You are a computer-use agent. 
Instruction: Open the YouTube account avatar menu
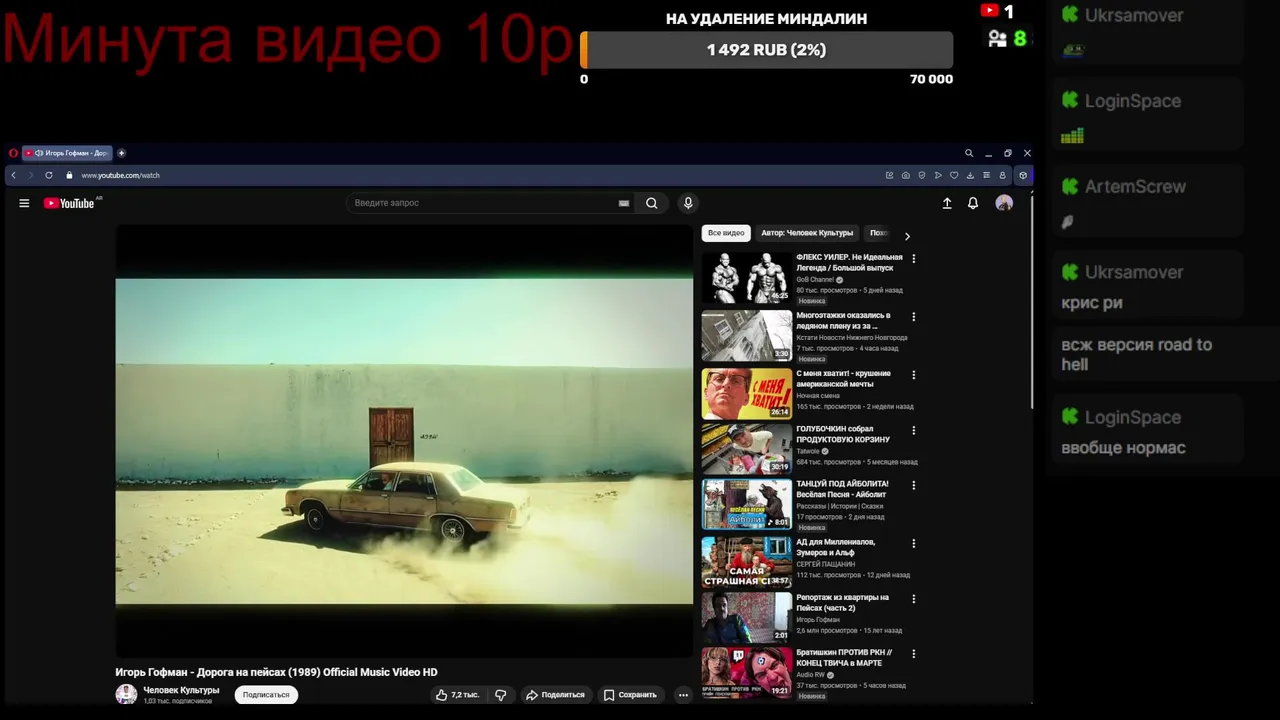(1004, 203)
